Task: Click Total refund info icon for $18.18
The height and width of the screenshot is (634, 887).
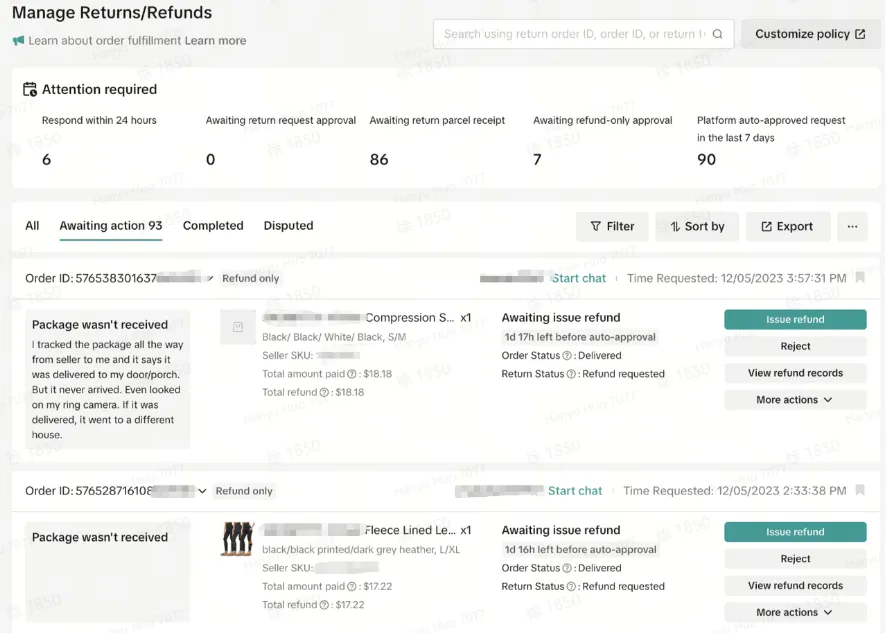Action: [x=324, y=393]
